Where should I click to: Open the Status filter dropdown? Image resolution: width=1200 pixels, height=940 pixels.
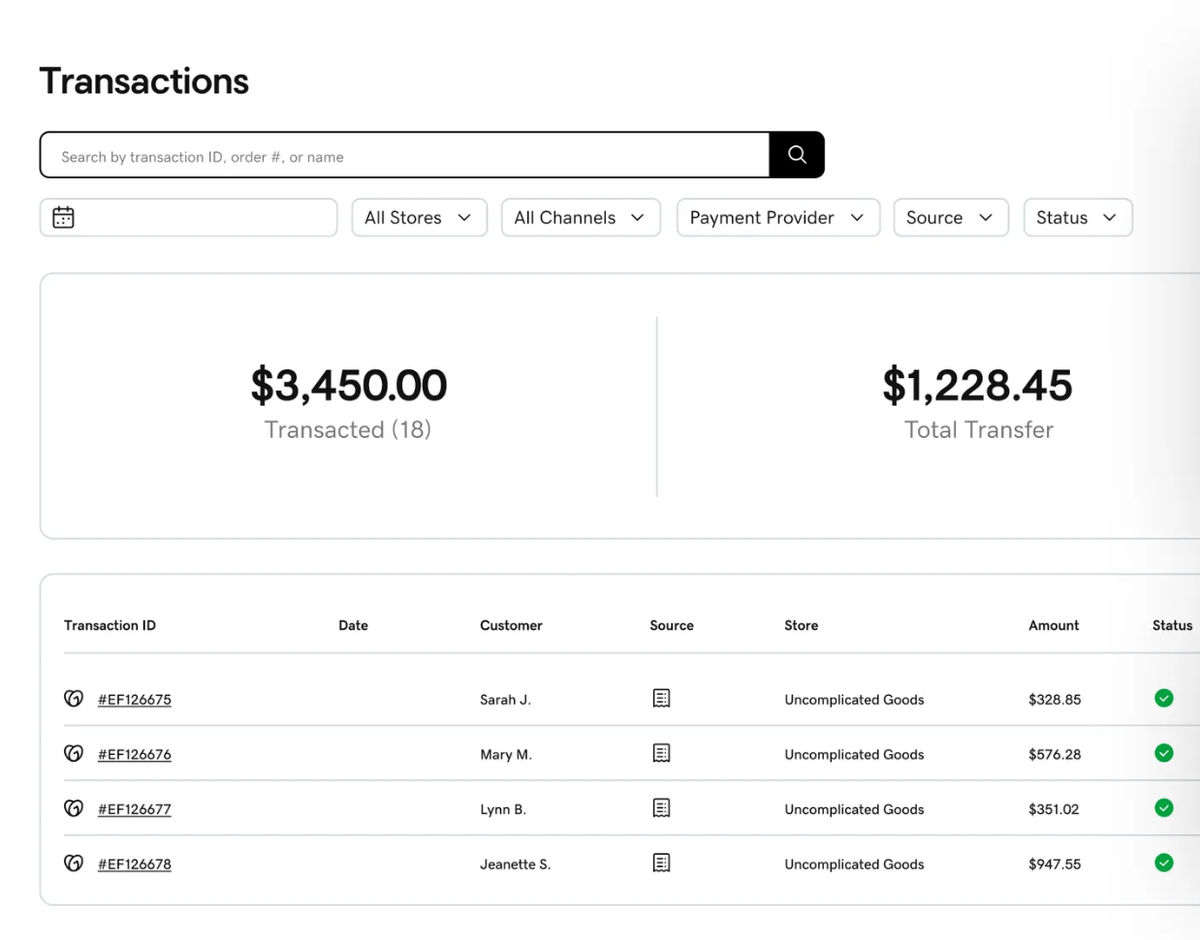click(1077, 217)
